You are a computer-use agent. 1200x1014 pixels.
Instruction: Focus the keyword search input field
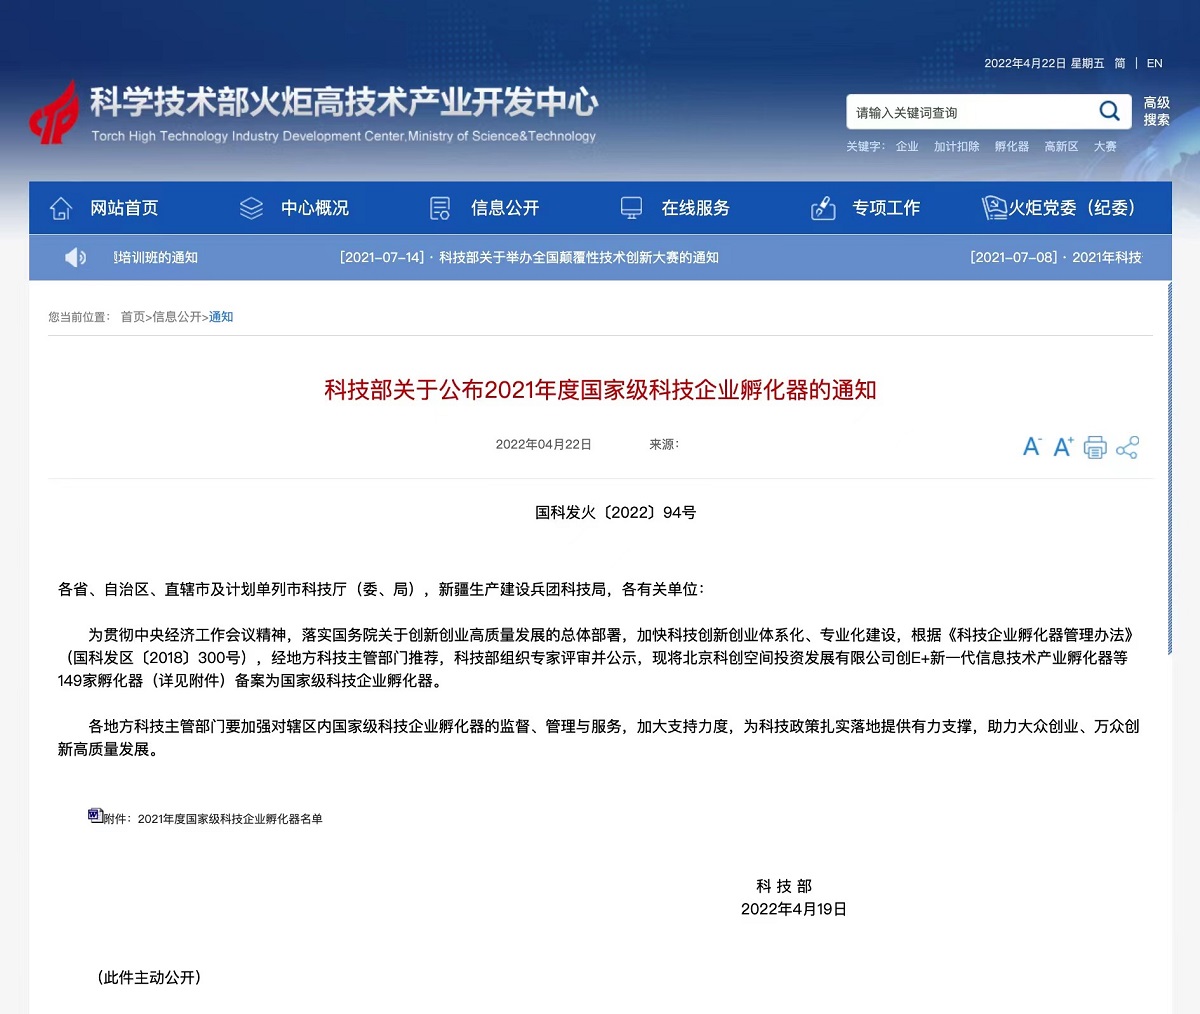coord(970,112)
